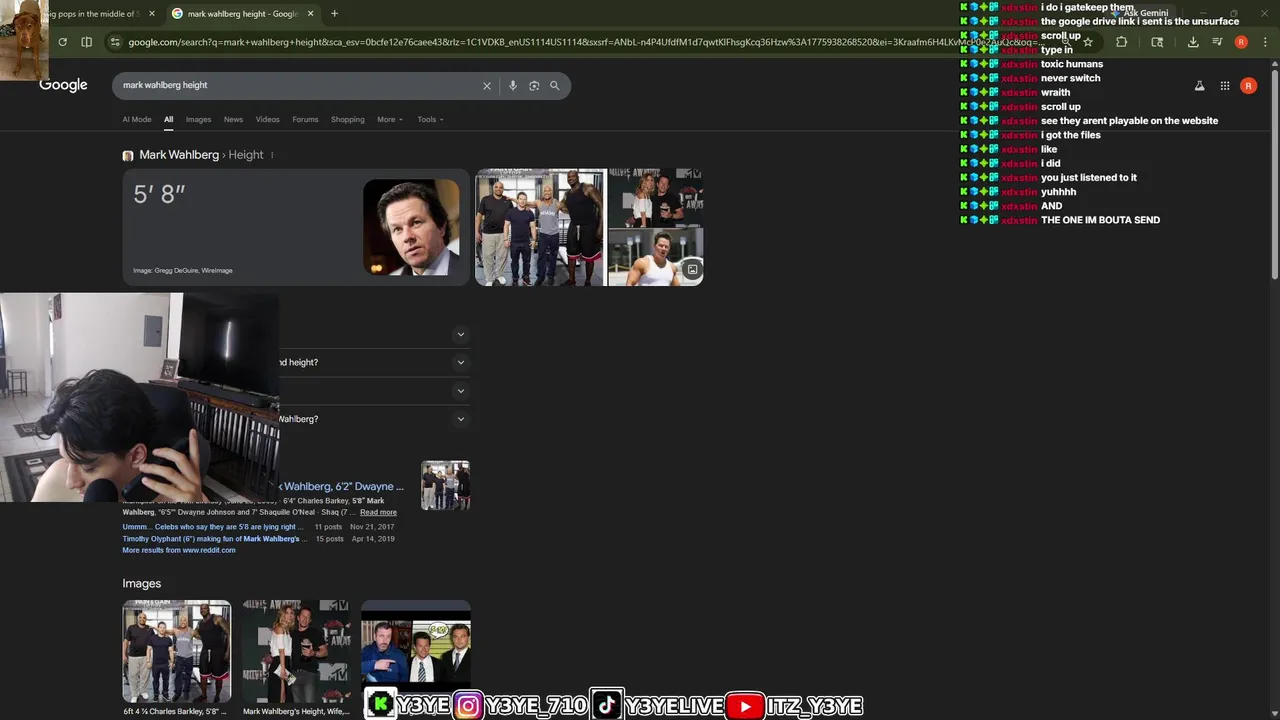Reload the page with the refresh icon

62,42
